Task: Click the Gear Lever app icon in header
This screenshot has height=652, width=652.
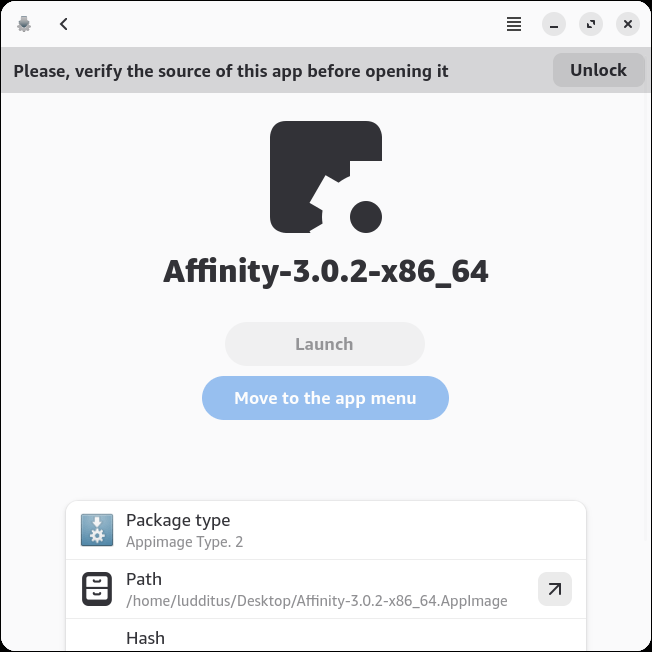Action: (x=25, y=24)
